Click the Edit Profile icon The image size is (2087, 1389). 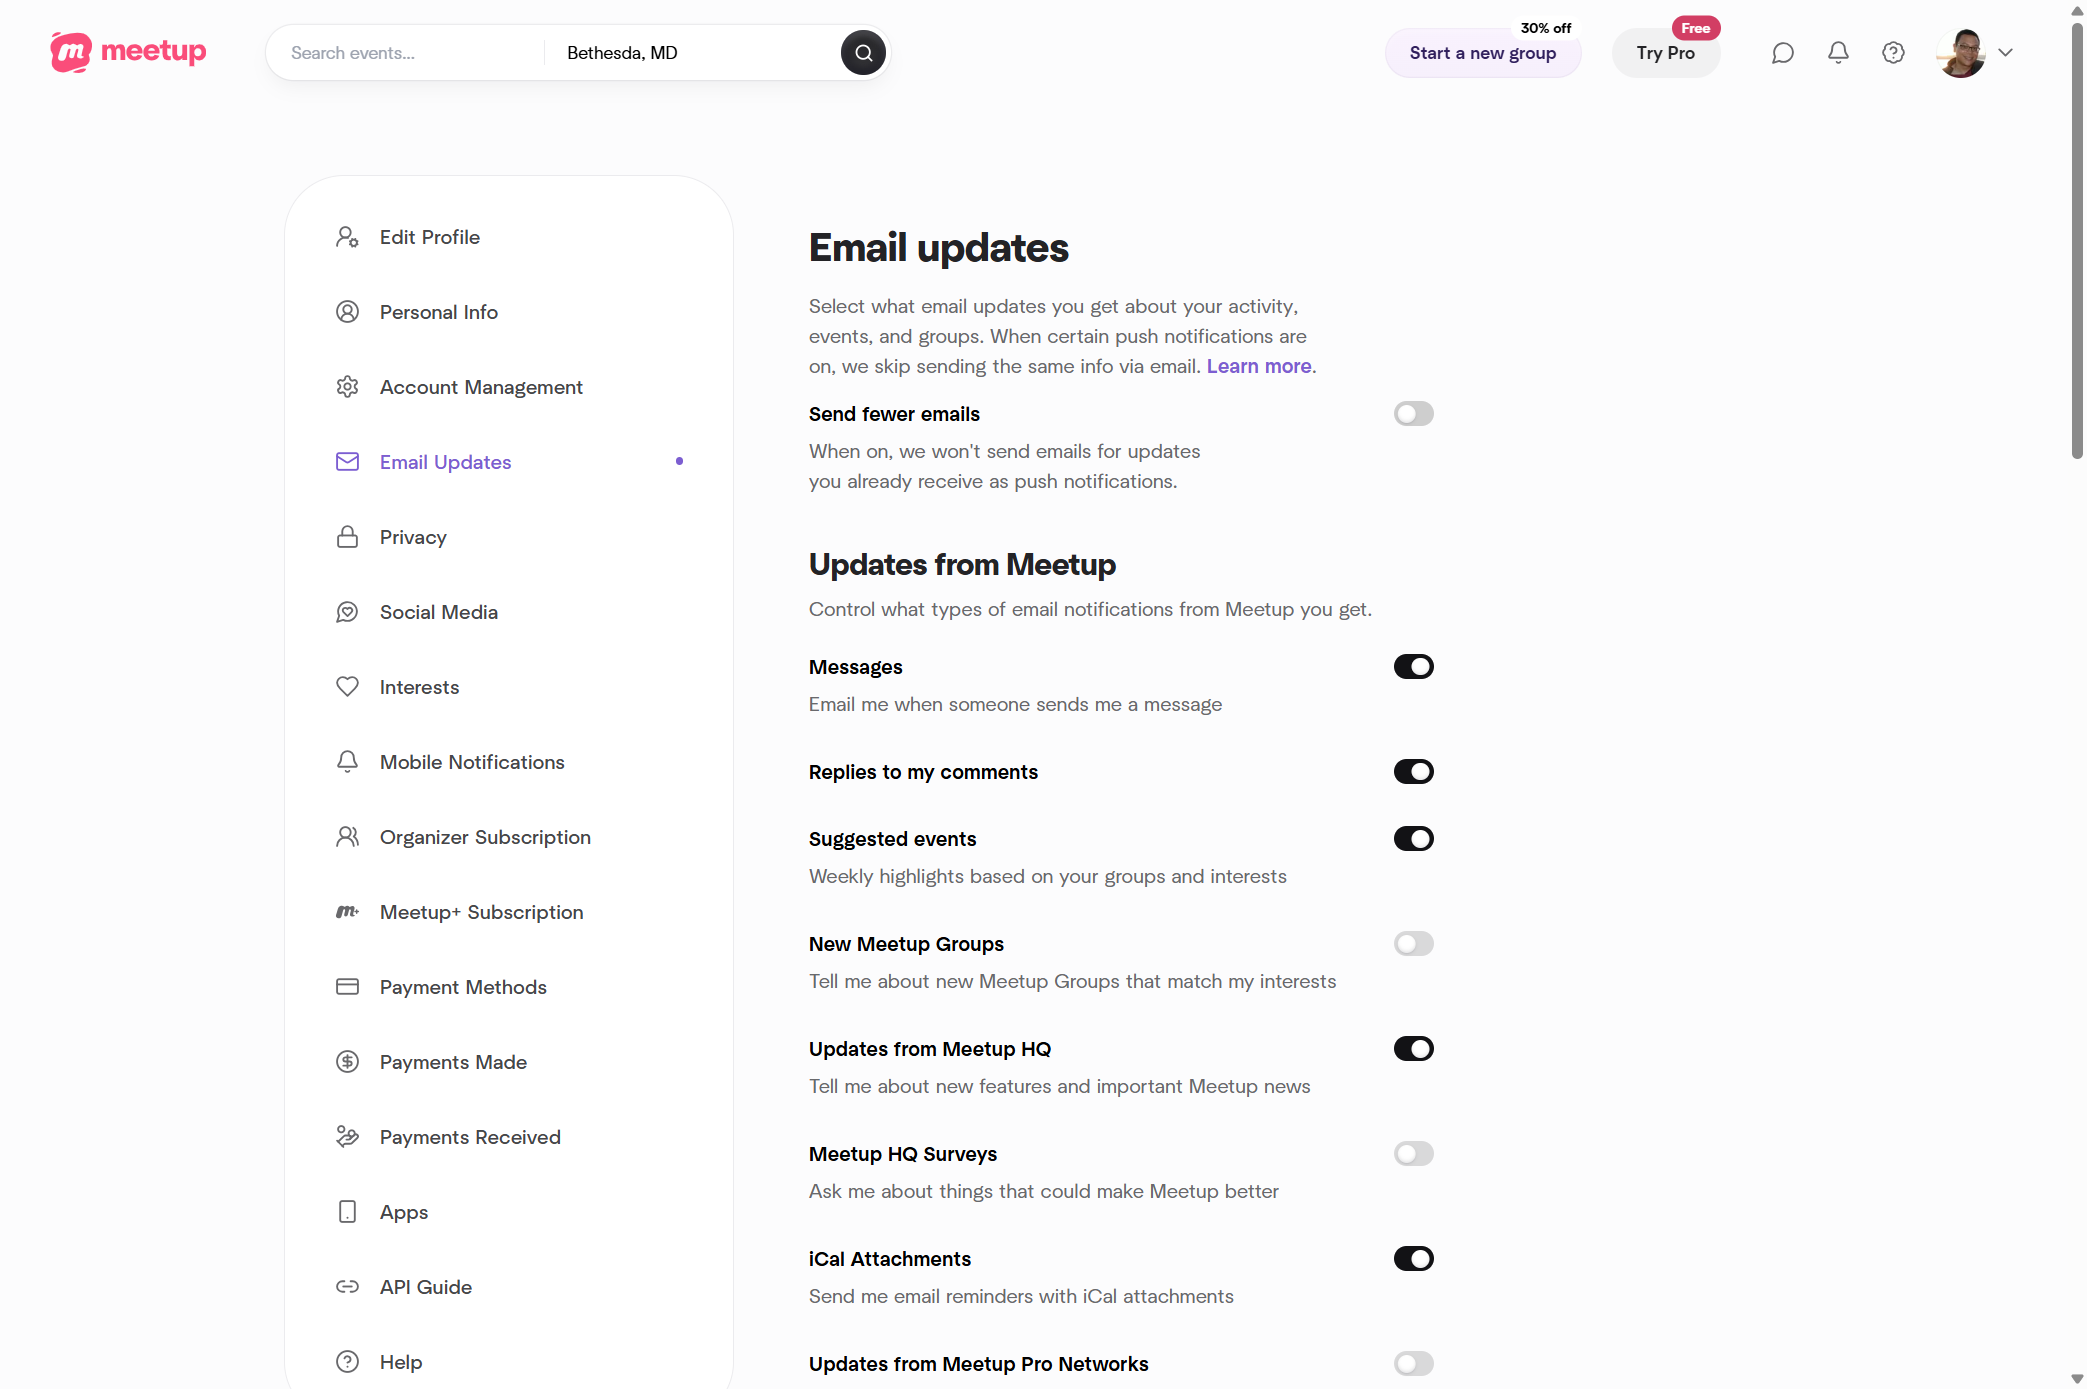point(347,237)
